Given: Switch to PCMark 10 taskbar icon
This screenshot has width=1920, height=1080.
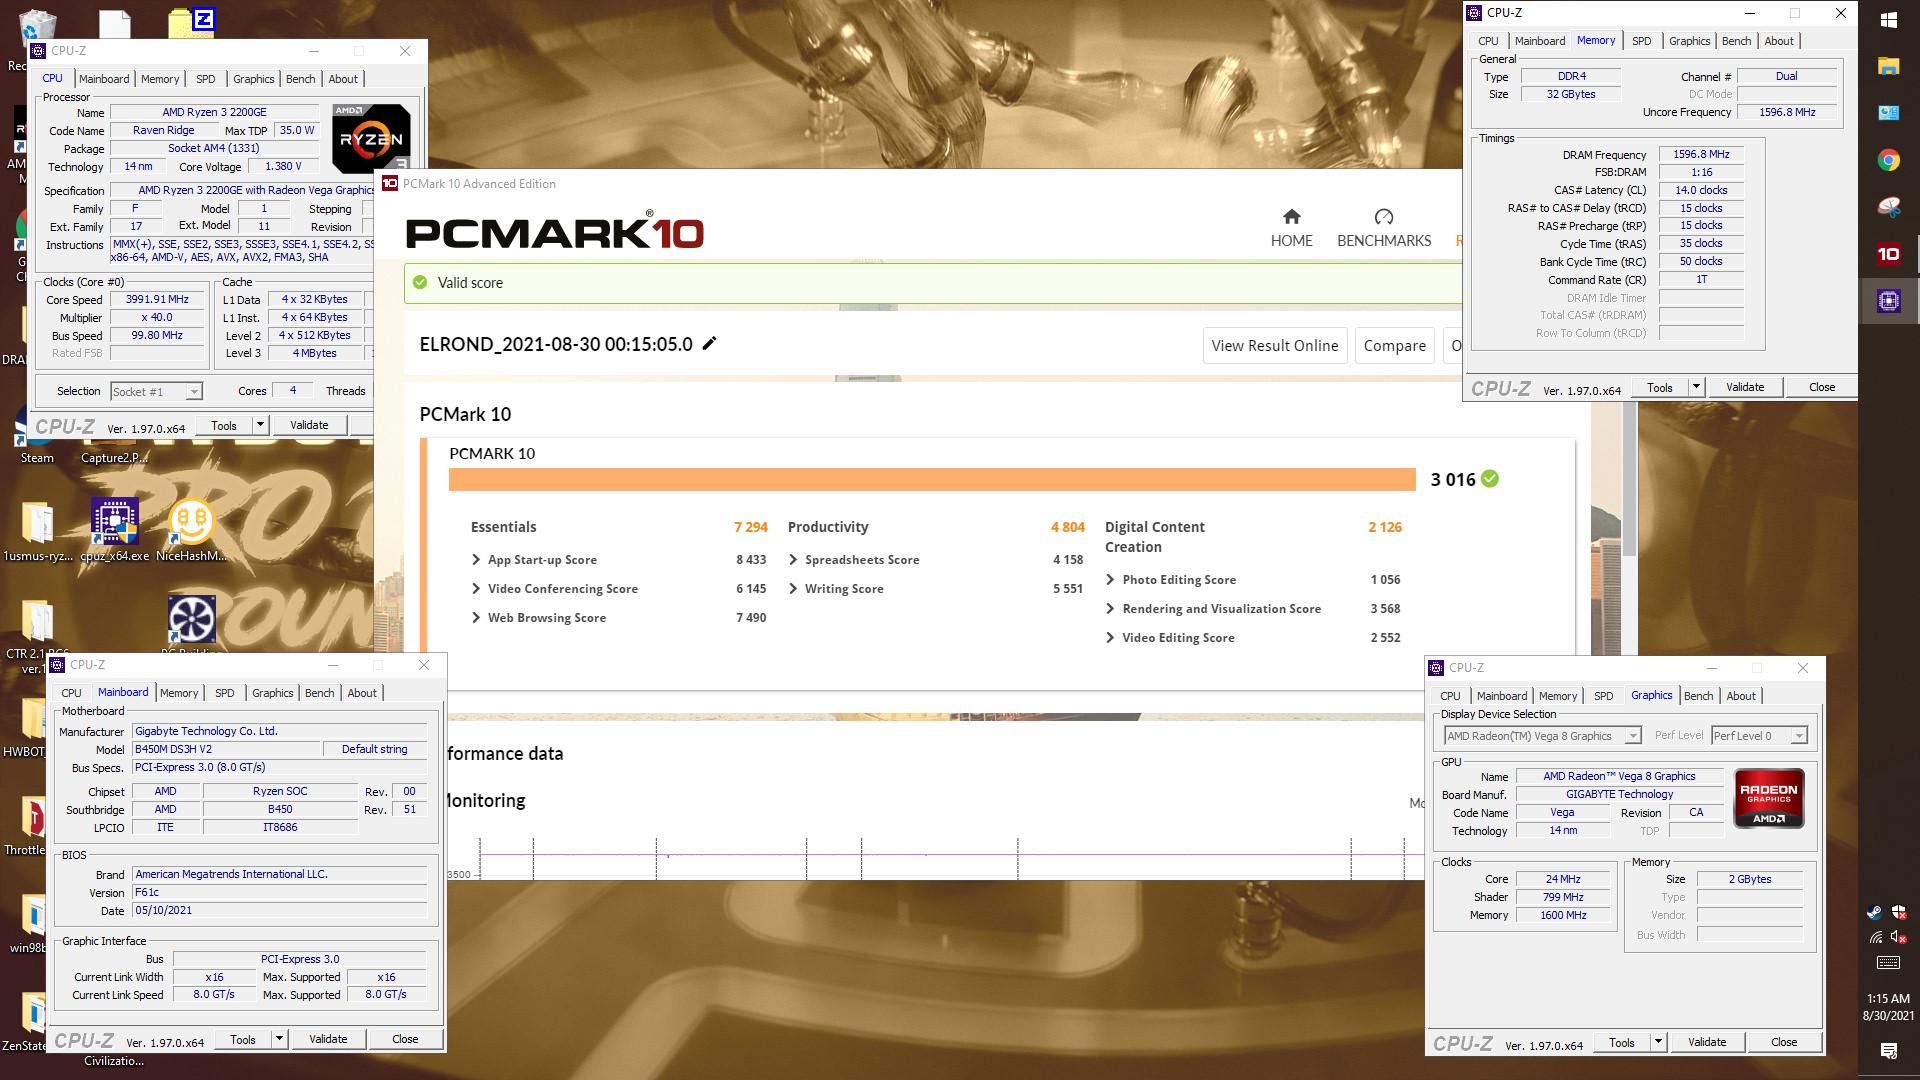Looking at the screenshot, I should (x=1889, y=254).
